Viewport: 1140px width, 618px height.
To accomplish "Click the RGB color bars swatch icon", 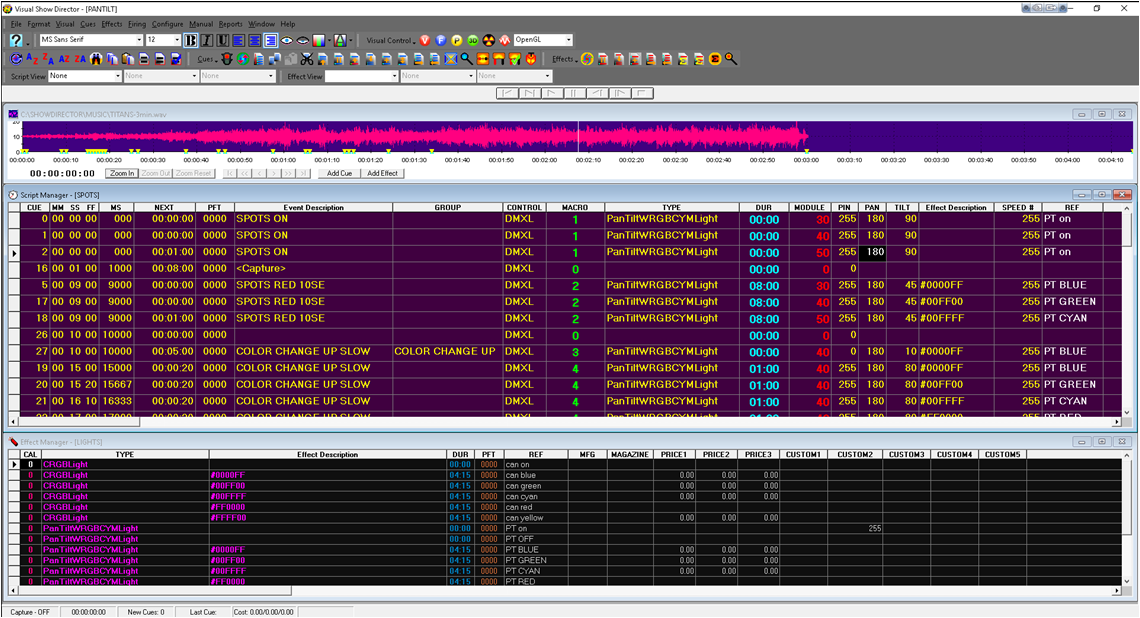I will pyautogui.click(x=318, y=41).
